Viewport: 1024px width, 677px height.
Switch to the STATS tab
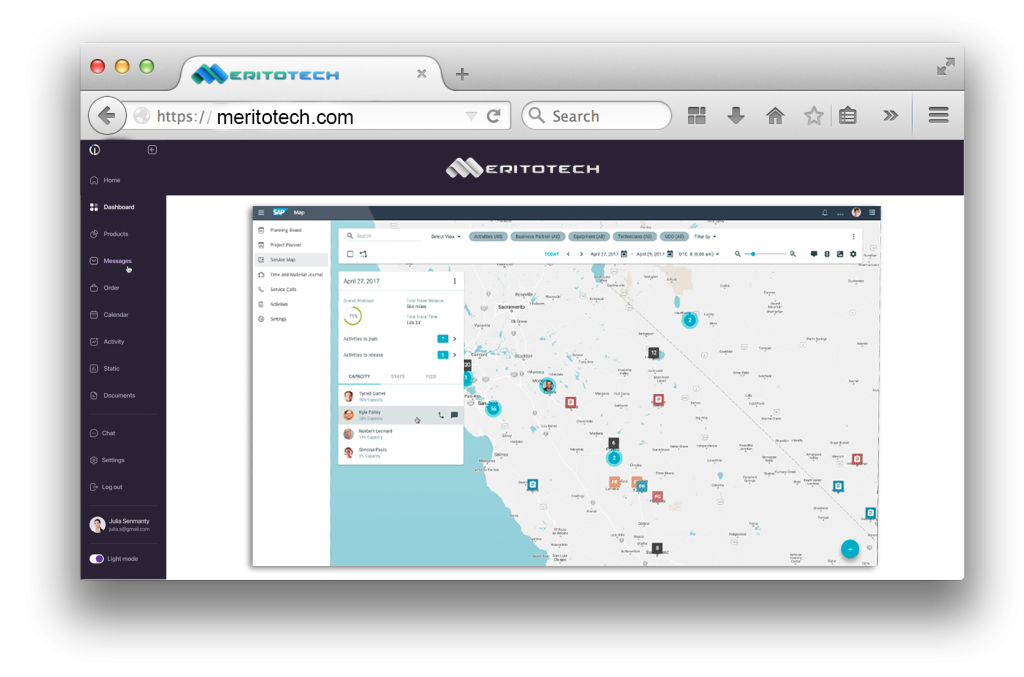point(398,377)
